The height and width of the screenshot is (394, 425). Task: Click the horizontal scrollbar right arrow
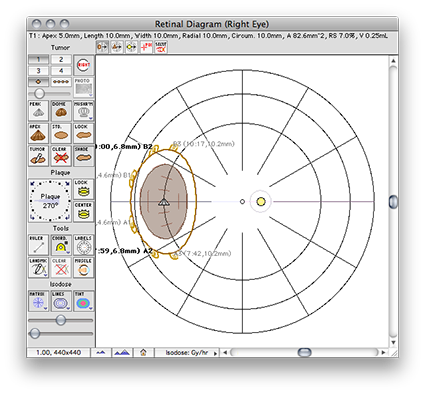[383, 352]
